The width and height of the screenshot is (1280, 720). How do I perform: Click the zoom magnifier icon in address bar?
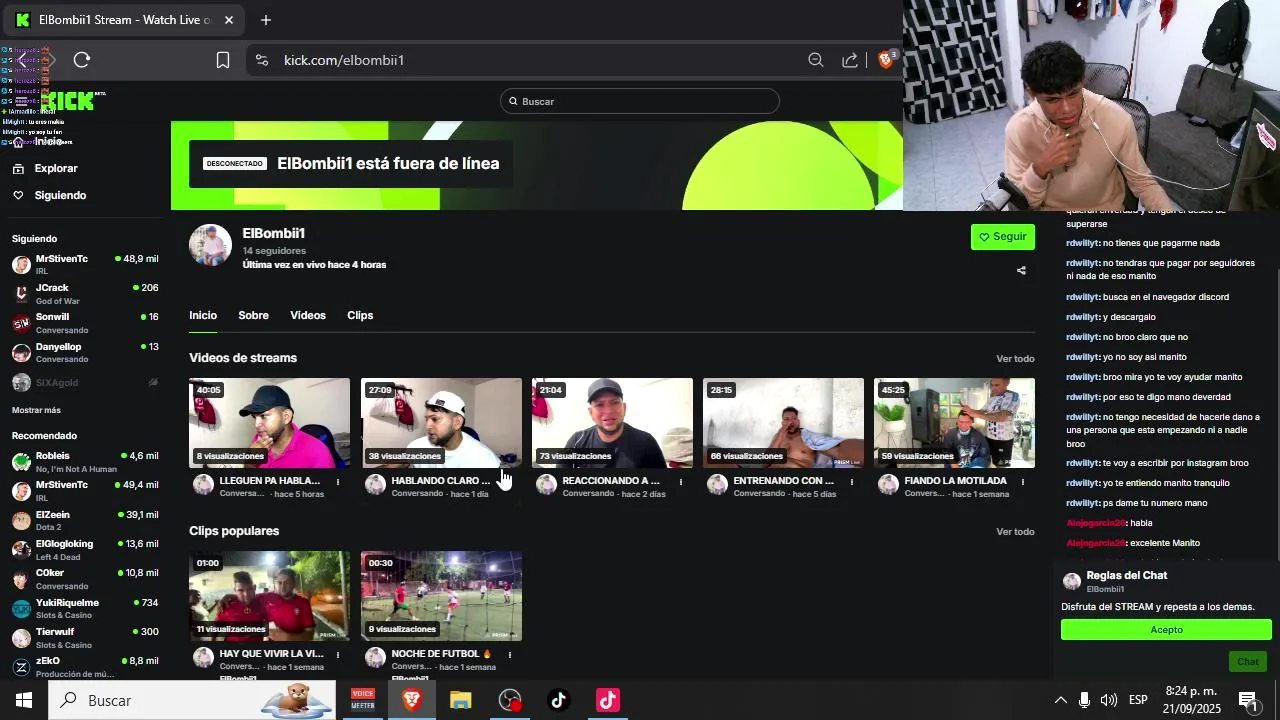pyautogui.click(x=816, y=60)
